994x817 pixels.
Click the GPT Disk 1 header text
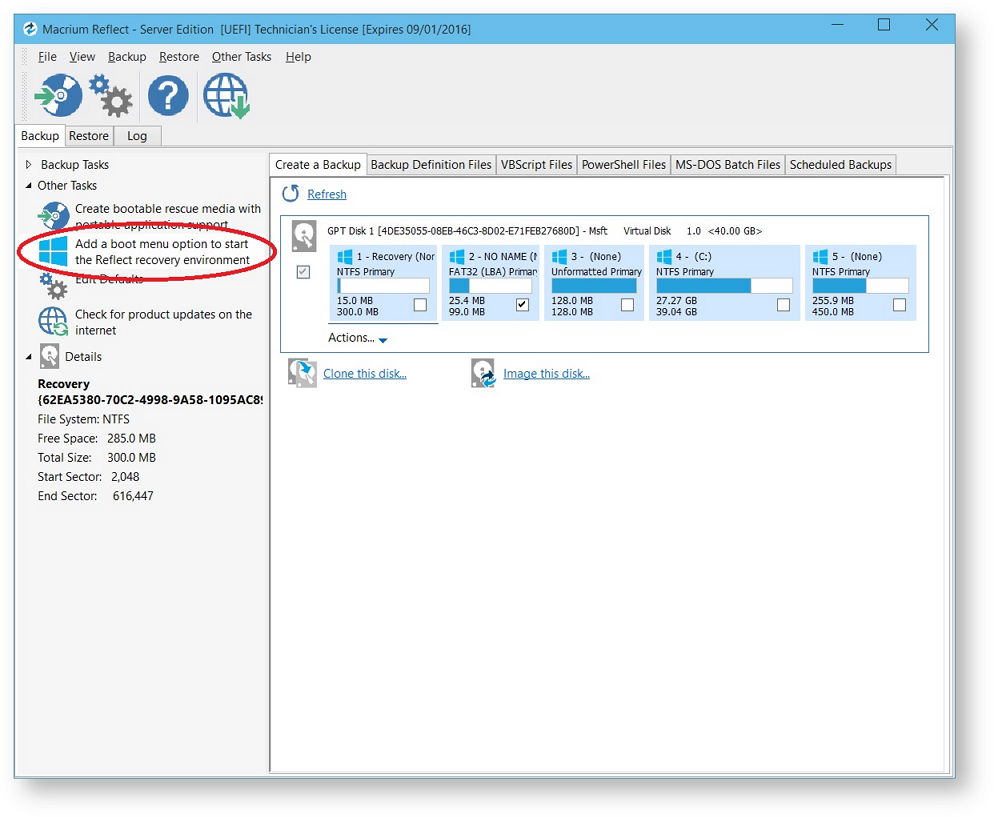pos(545,231)
